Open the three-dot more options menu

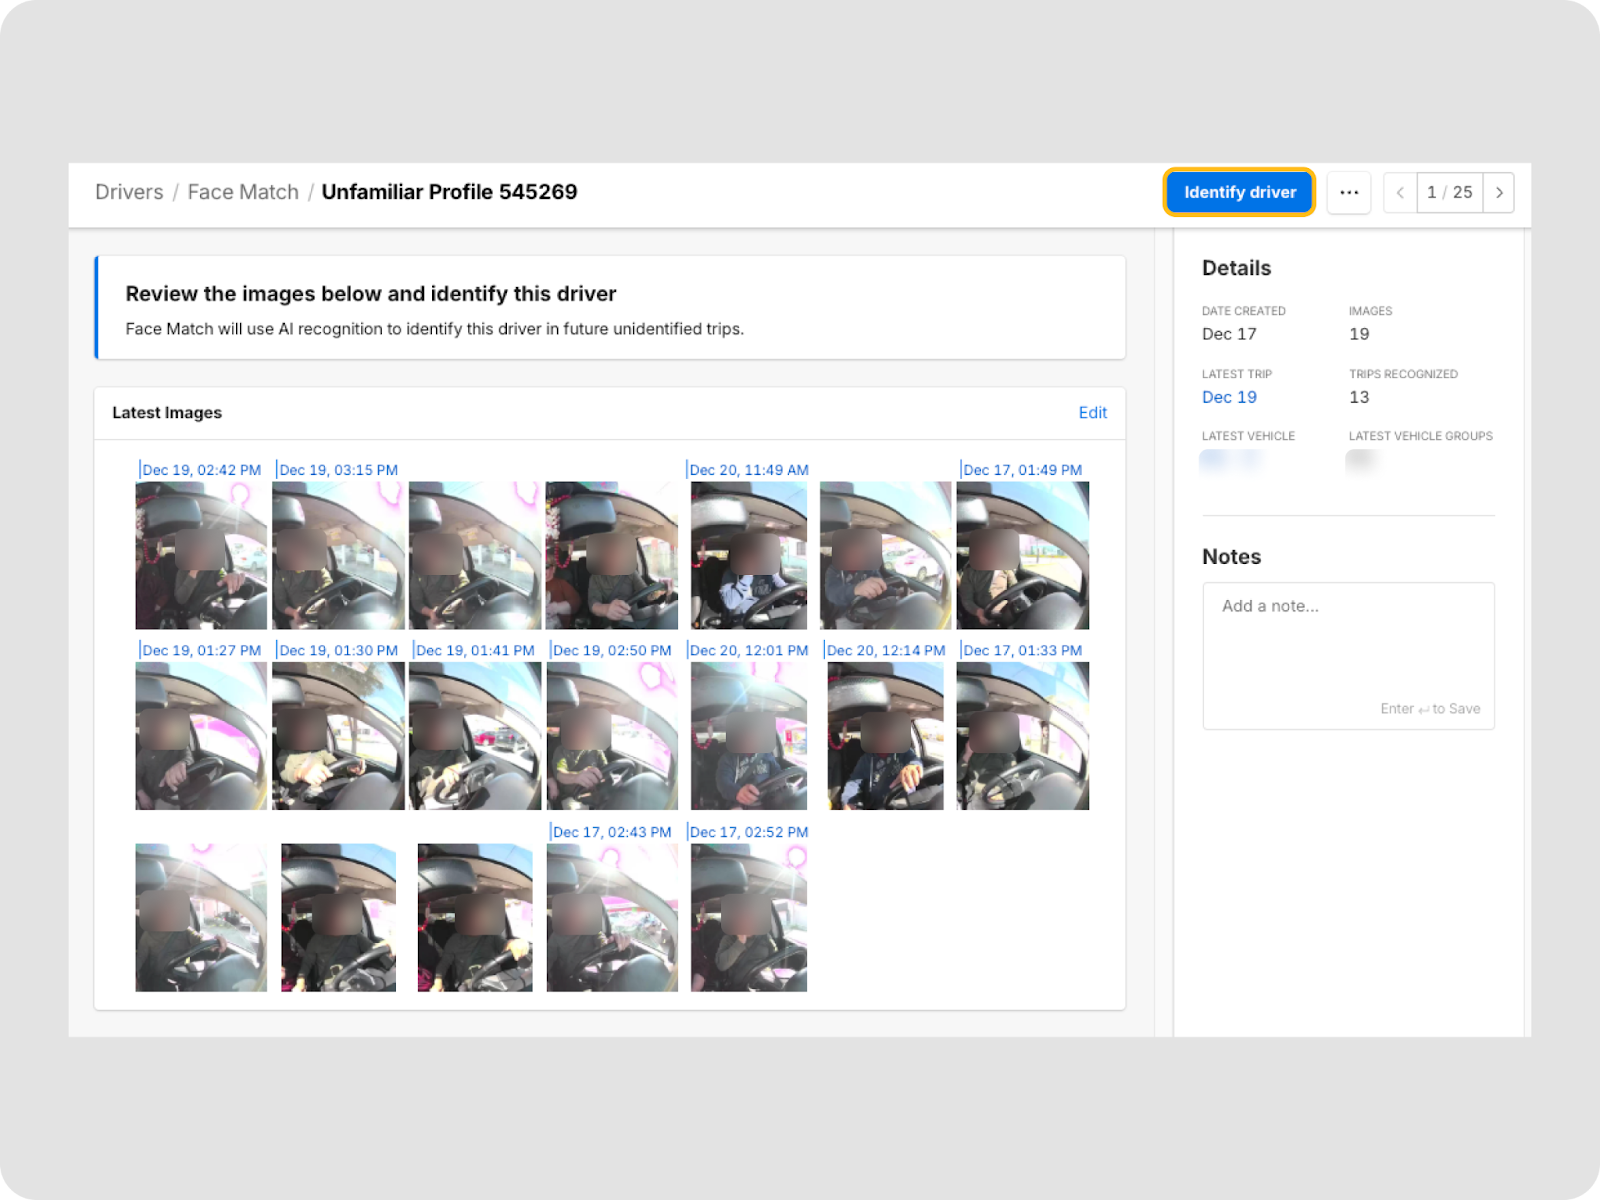pos(1348,192)
